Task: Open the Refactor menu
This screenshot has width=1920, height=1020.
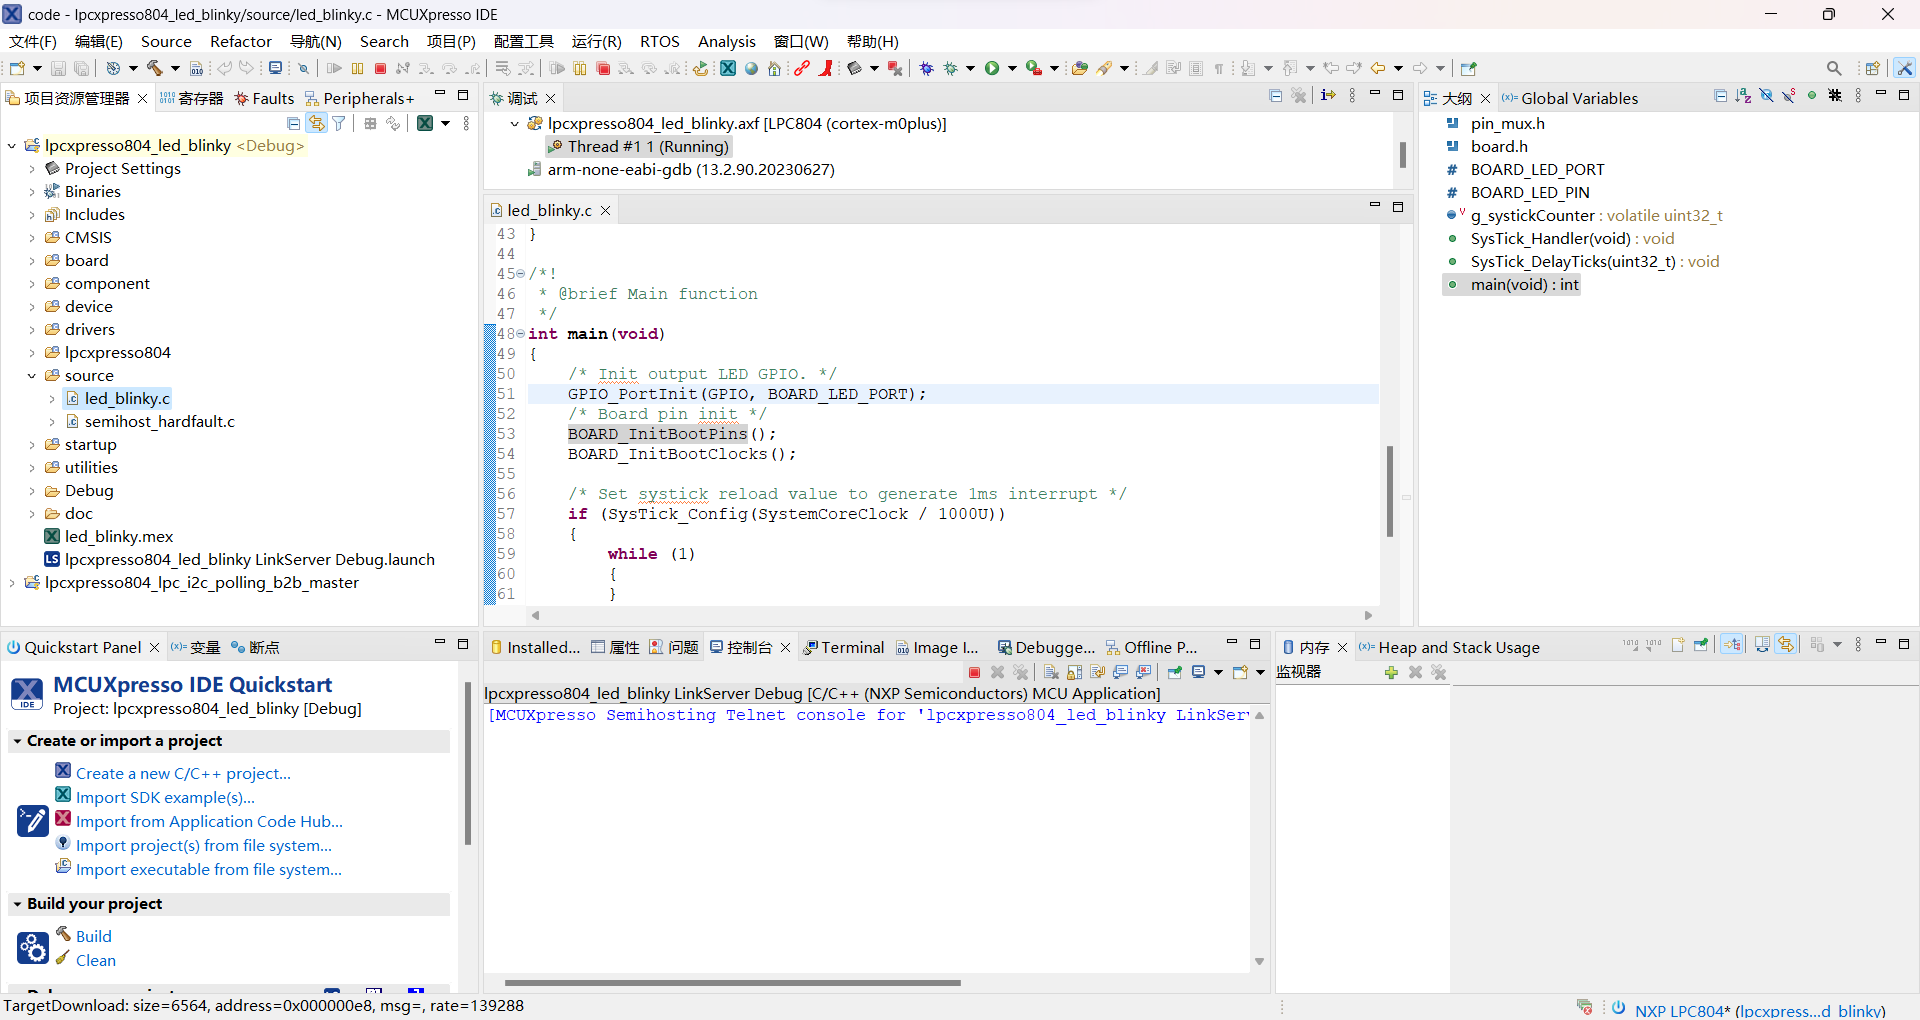Action: pyautogui.click(x=241, y=41)
